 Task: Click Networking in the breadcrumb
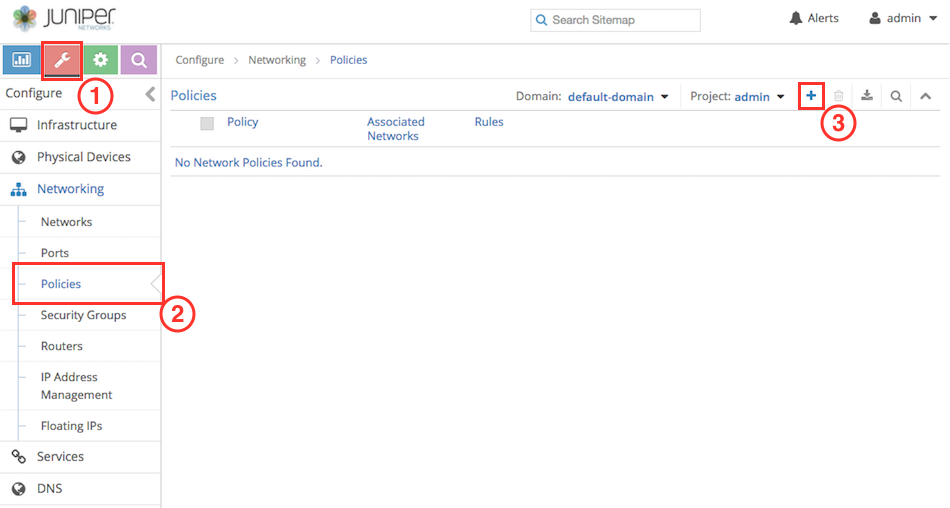coord(277,60)
